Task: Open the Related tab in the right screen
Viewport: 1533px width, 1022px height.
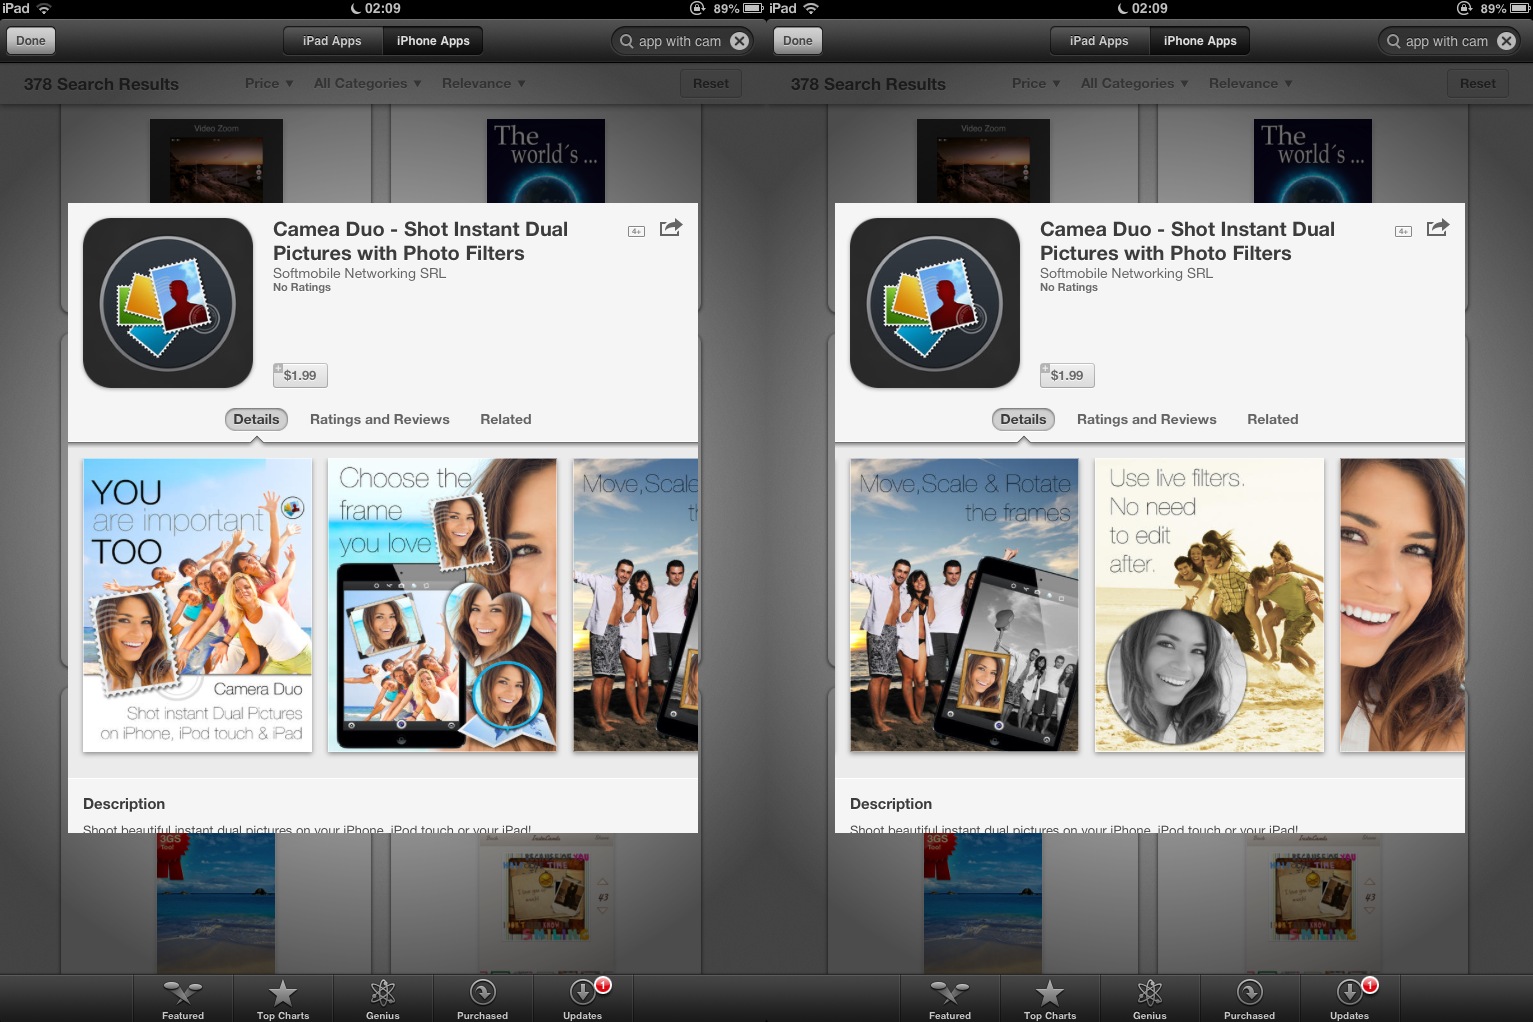Action: click(x=1273, y=419)
